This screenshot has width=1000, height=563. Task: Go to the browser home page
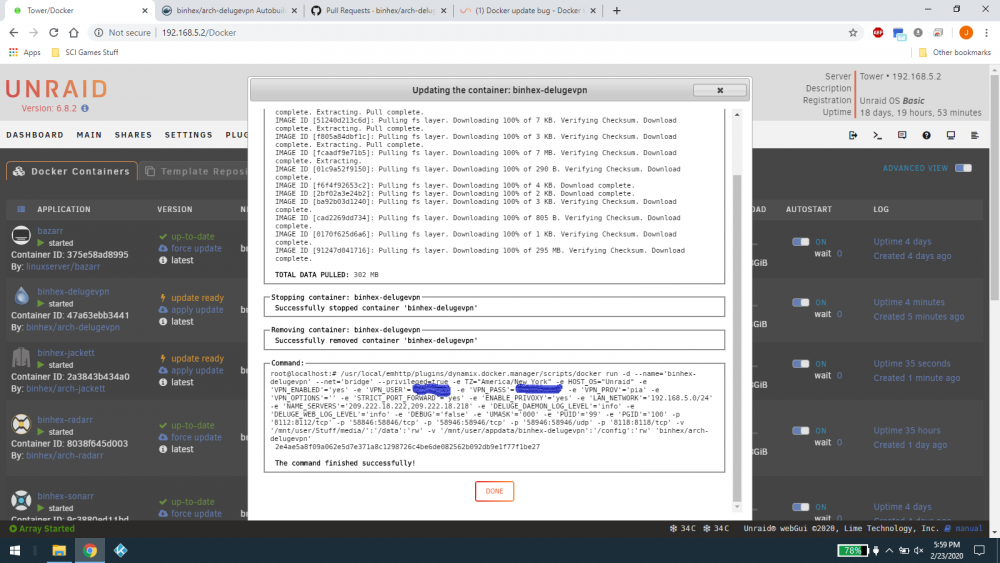tap(74, 33)
